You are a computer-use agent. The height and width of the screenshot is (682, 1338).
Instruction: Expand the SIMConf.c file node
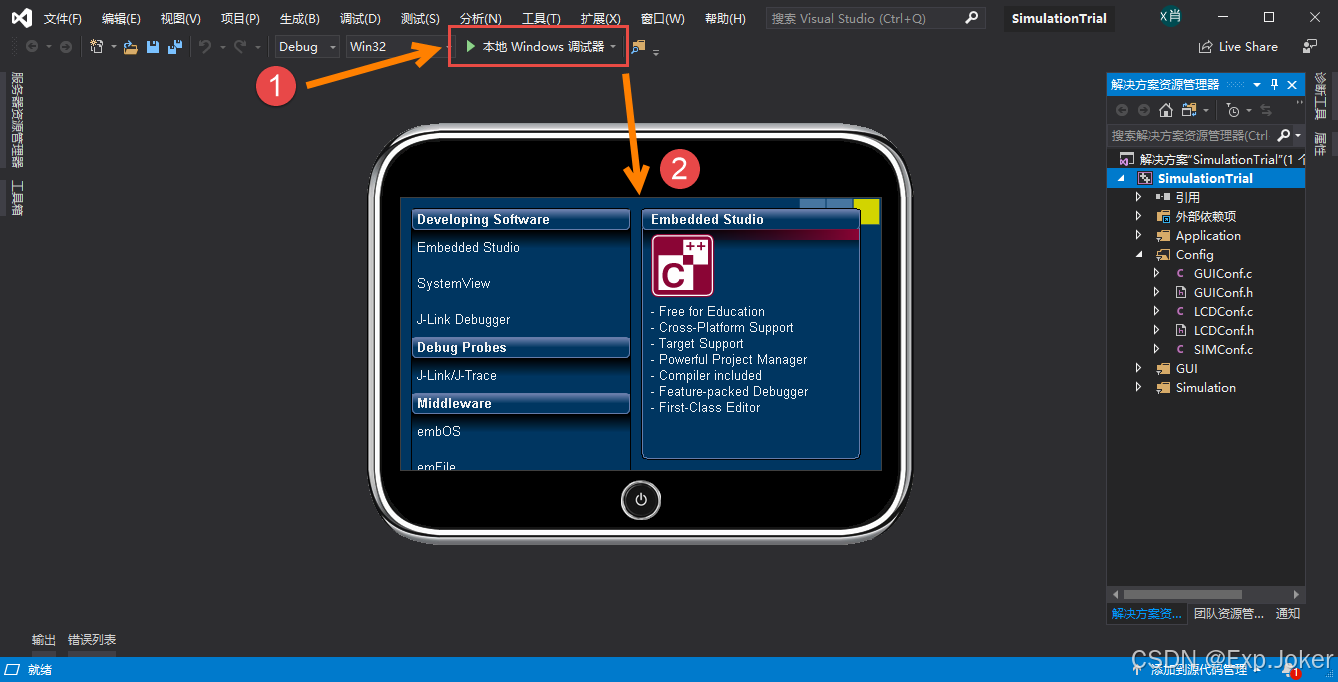(1157, 350)
